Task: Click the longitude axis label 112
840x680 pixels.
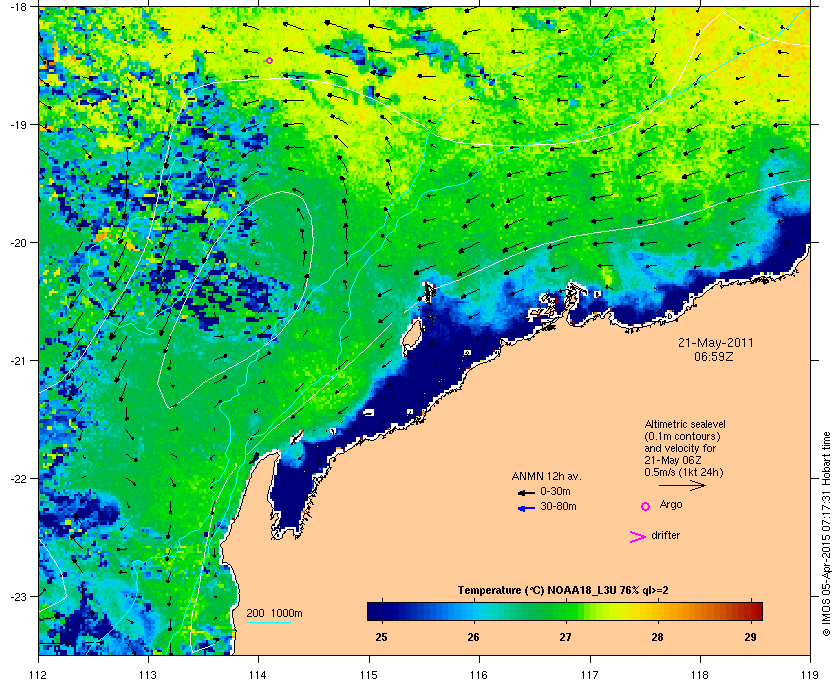Action: pyautogui.click(x=39, y=674)
